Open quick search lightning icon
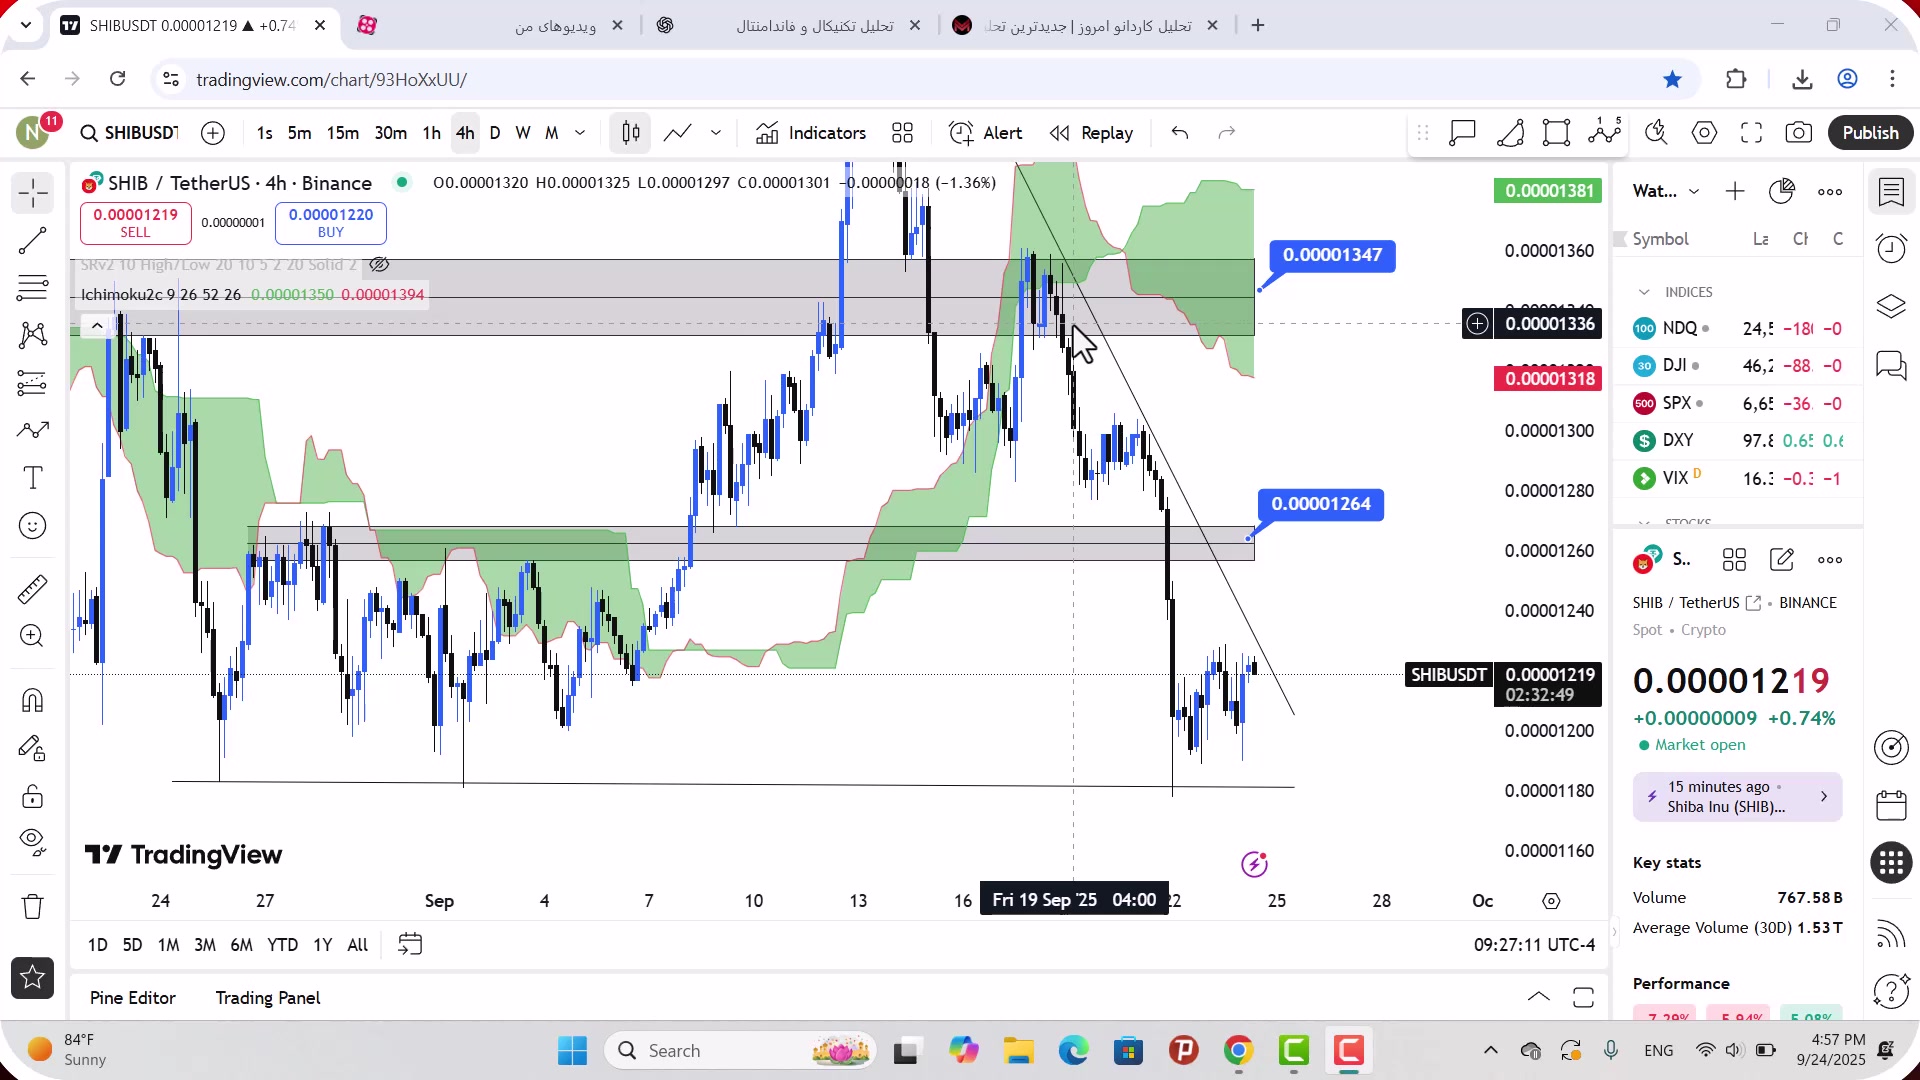This screenshot has width=1920, height=1080. pyautogui.click(x=1657, y=133)
